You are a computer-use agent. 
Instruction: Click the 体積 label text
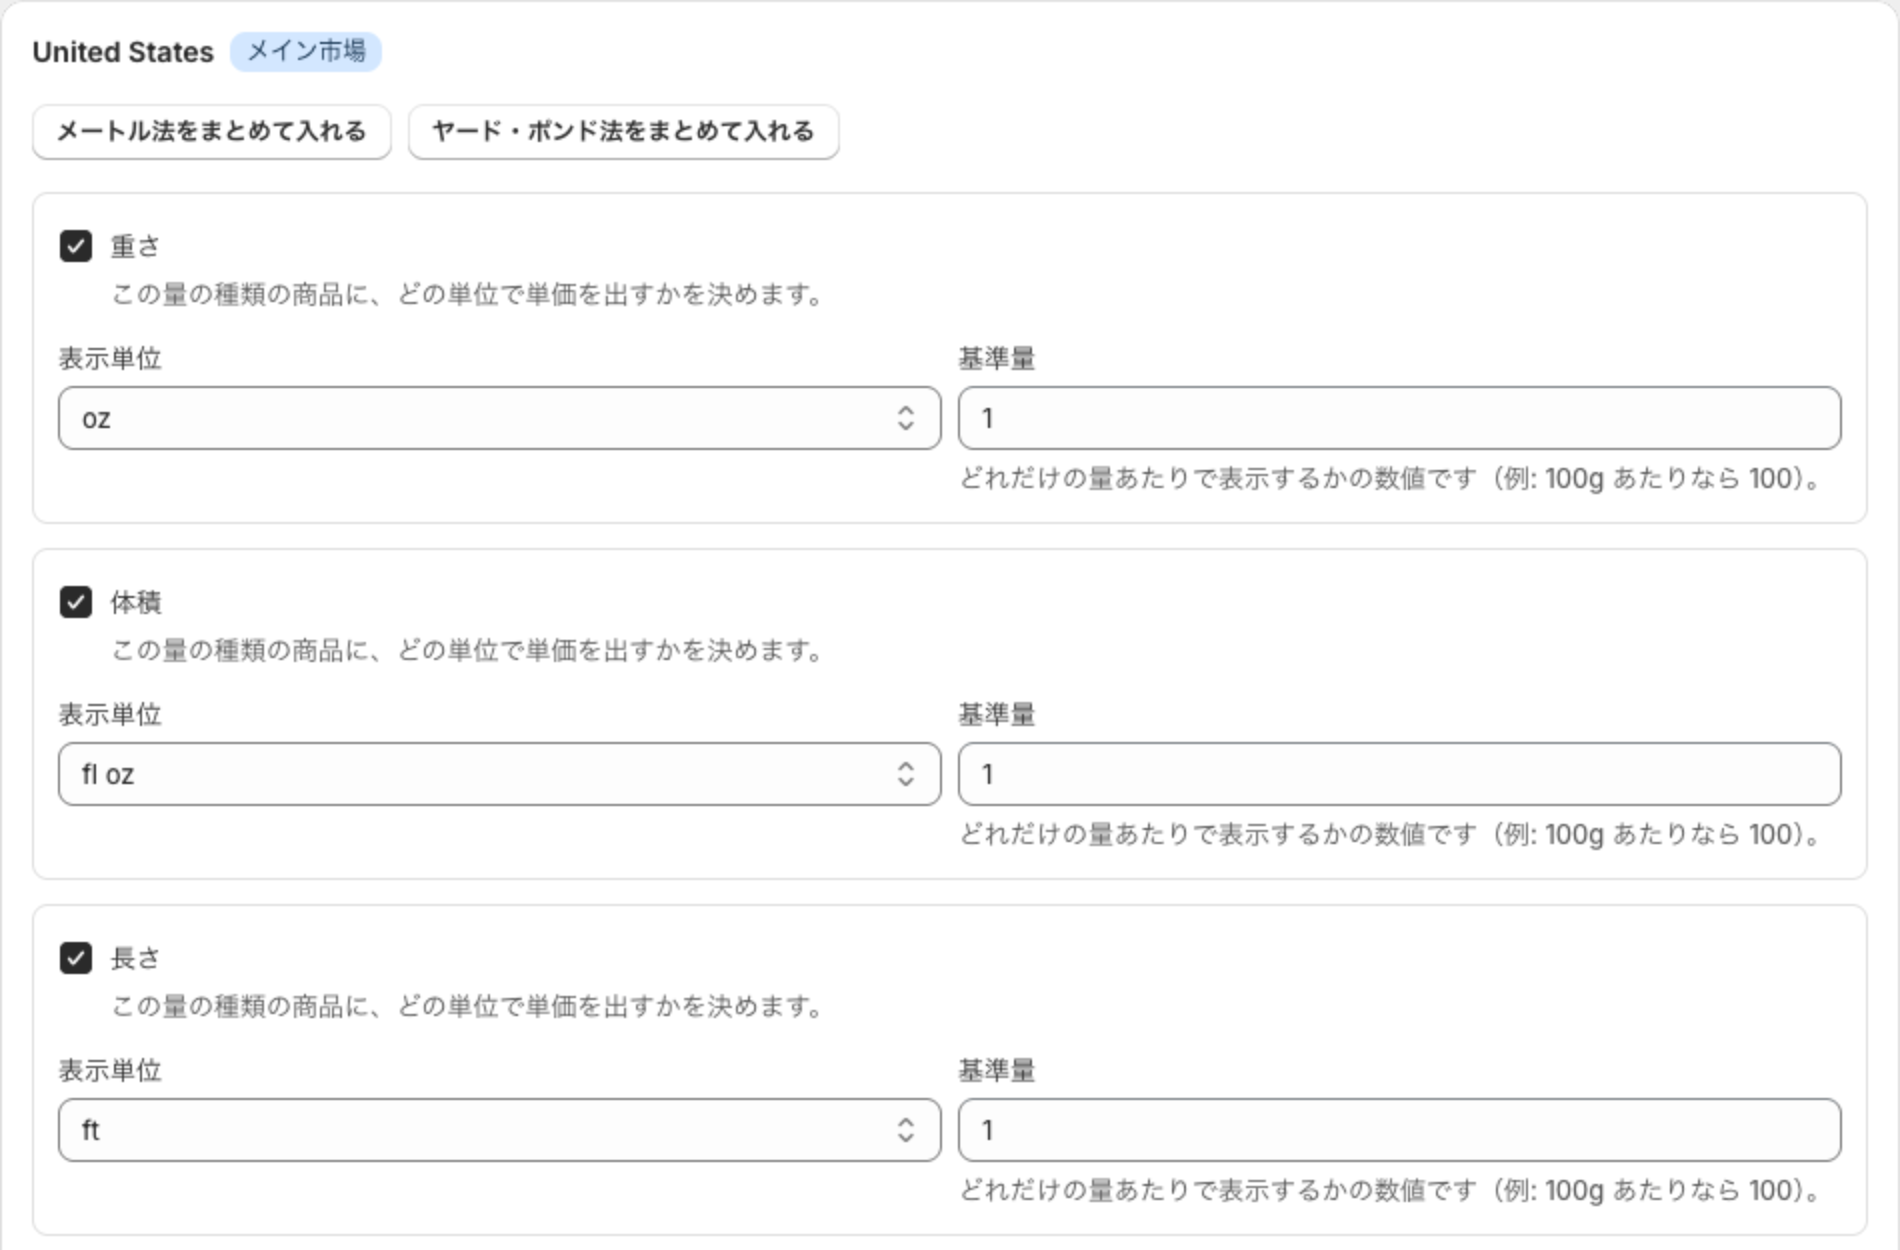[x=135, y=602]
